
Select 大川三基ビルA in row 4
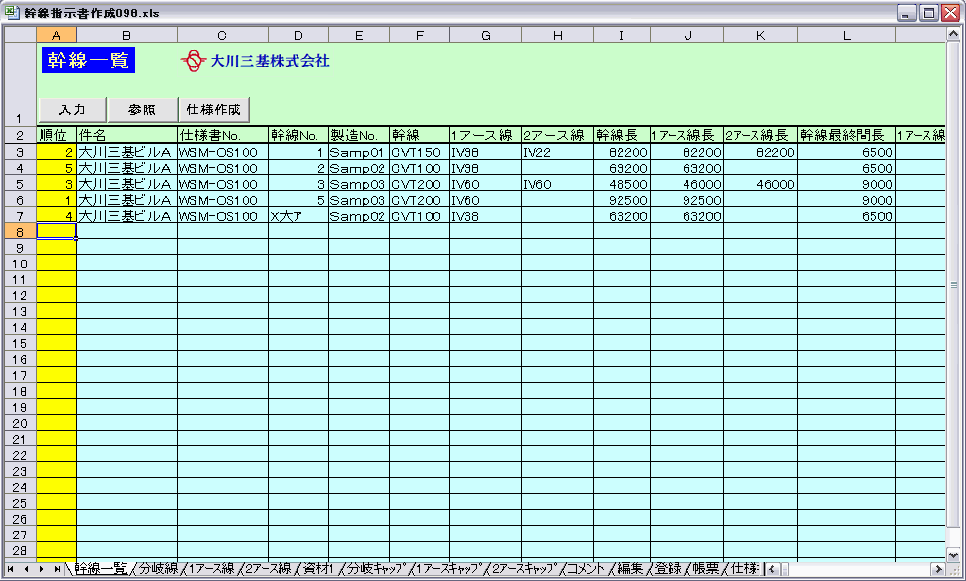[x=127, y=168]
